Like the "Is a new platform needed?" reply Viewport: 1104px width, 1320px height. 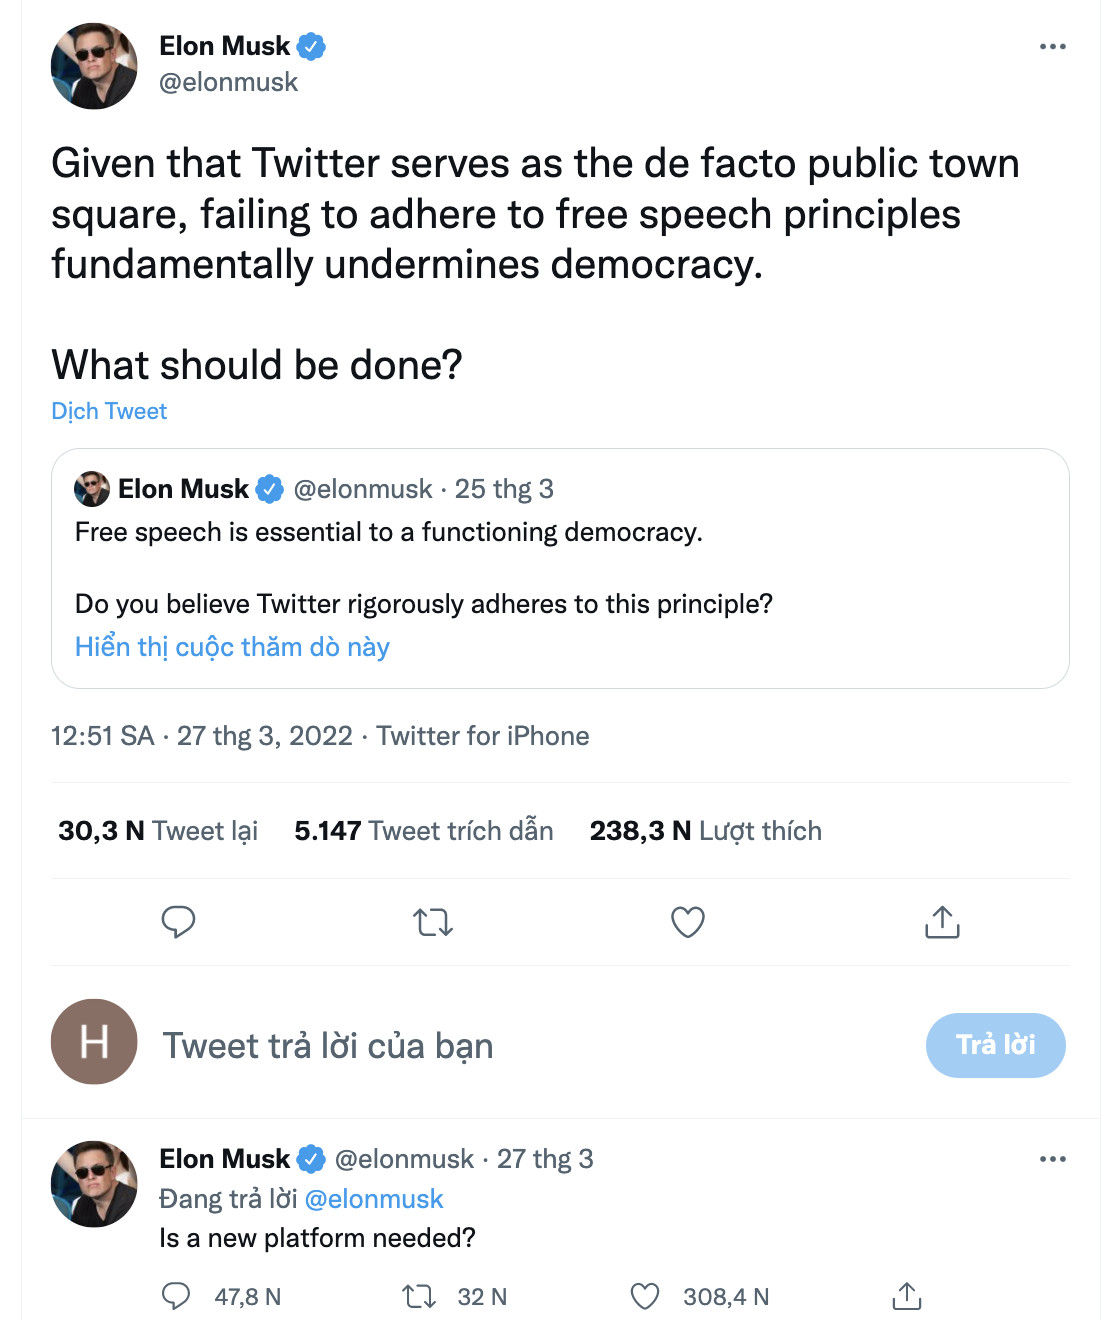(x=645, y=1297)
